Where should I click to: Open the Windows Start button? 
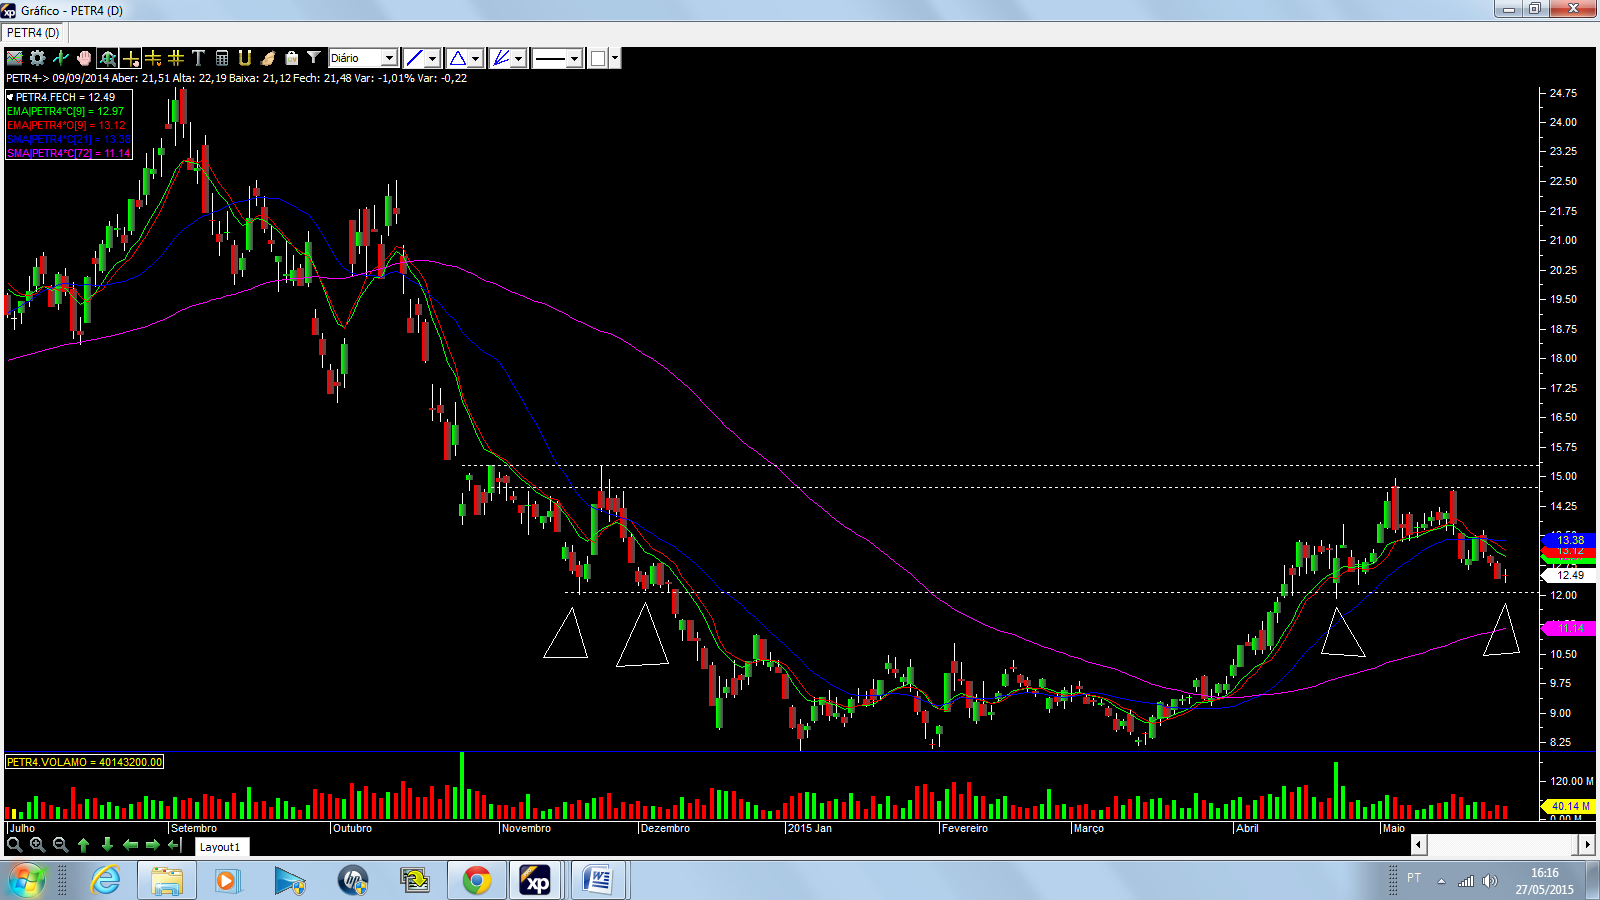[x=26, y=881]
